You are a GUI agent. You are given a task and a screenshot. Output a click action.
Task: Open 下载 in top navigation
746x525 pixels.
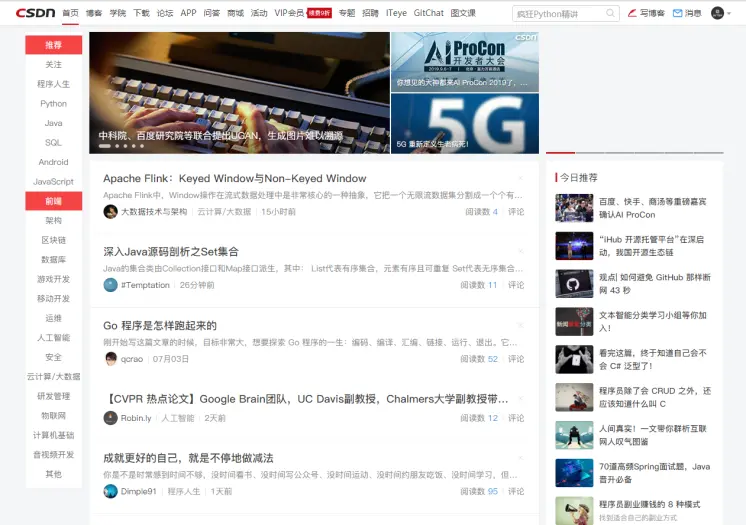(141, 13)
